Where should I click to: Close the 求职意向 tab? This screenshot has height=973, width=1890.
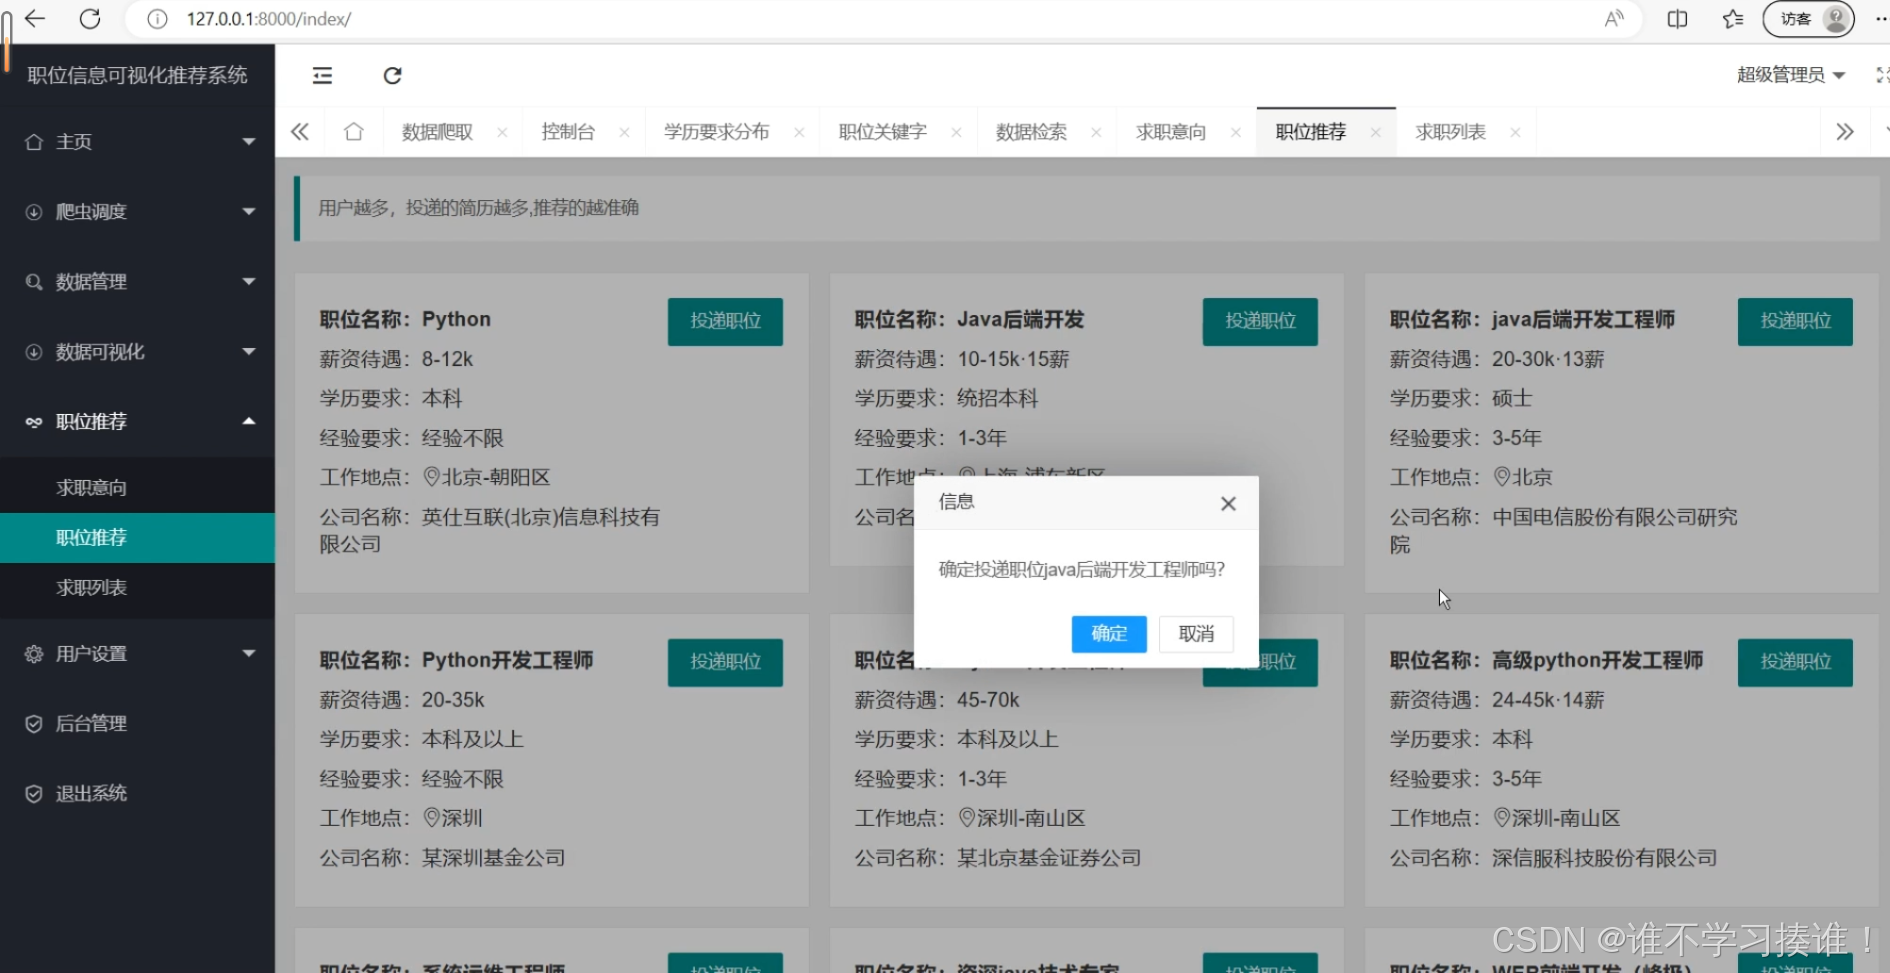point(1236,132)
